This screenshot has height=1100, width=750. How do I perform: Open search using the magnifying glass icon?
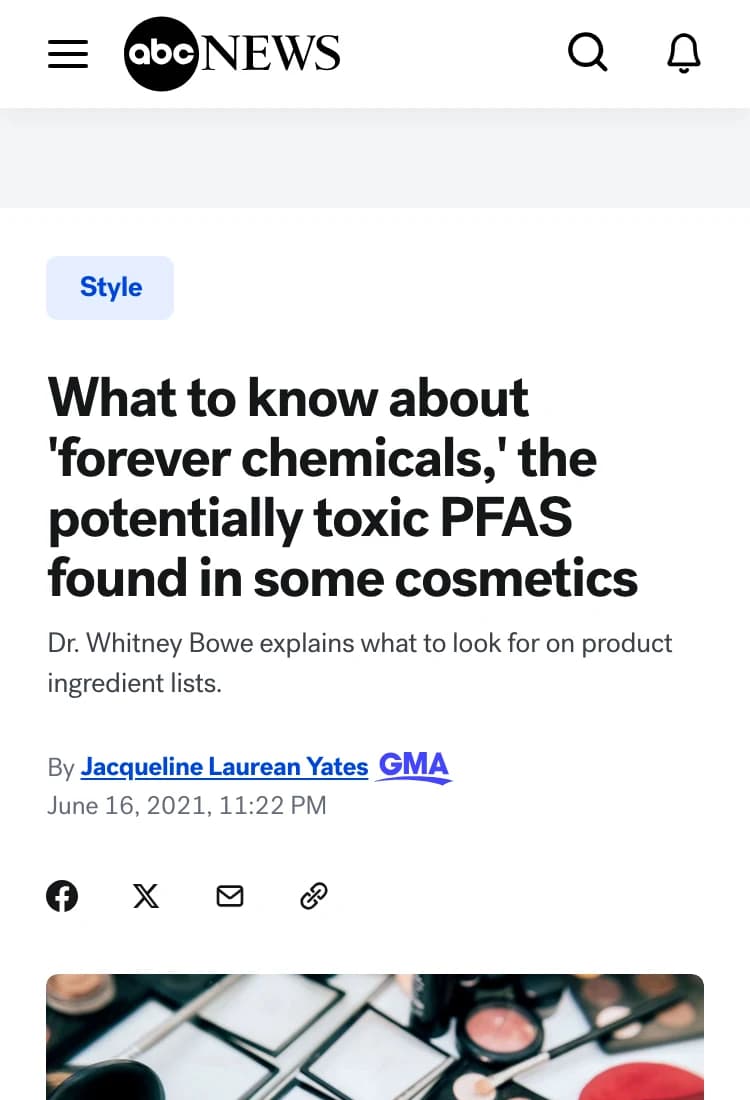588,53
